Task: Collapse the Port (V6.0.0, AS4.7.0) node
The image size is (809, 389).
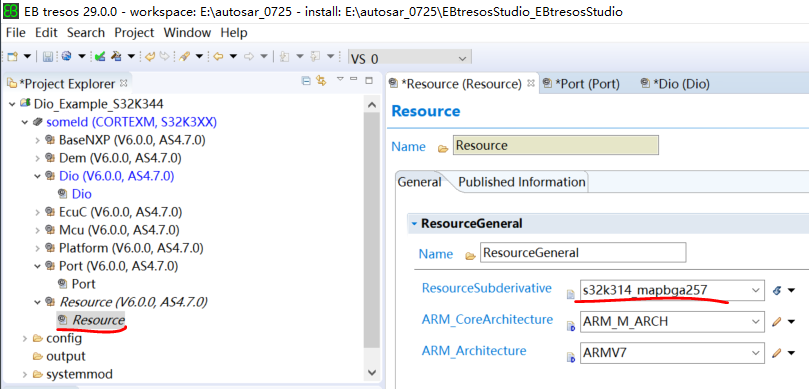Action: click(37, 266)
